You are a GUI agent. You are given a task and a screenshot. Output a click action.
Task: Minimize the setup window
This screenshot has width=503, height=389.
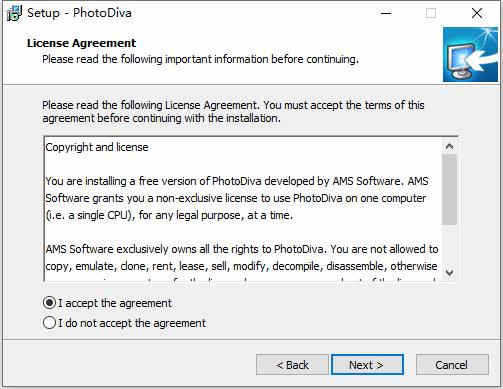386,13
